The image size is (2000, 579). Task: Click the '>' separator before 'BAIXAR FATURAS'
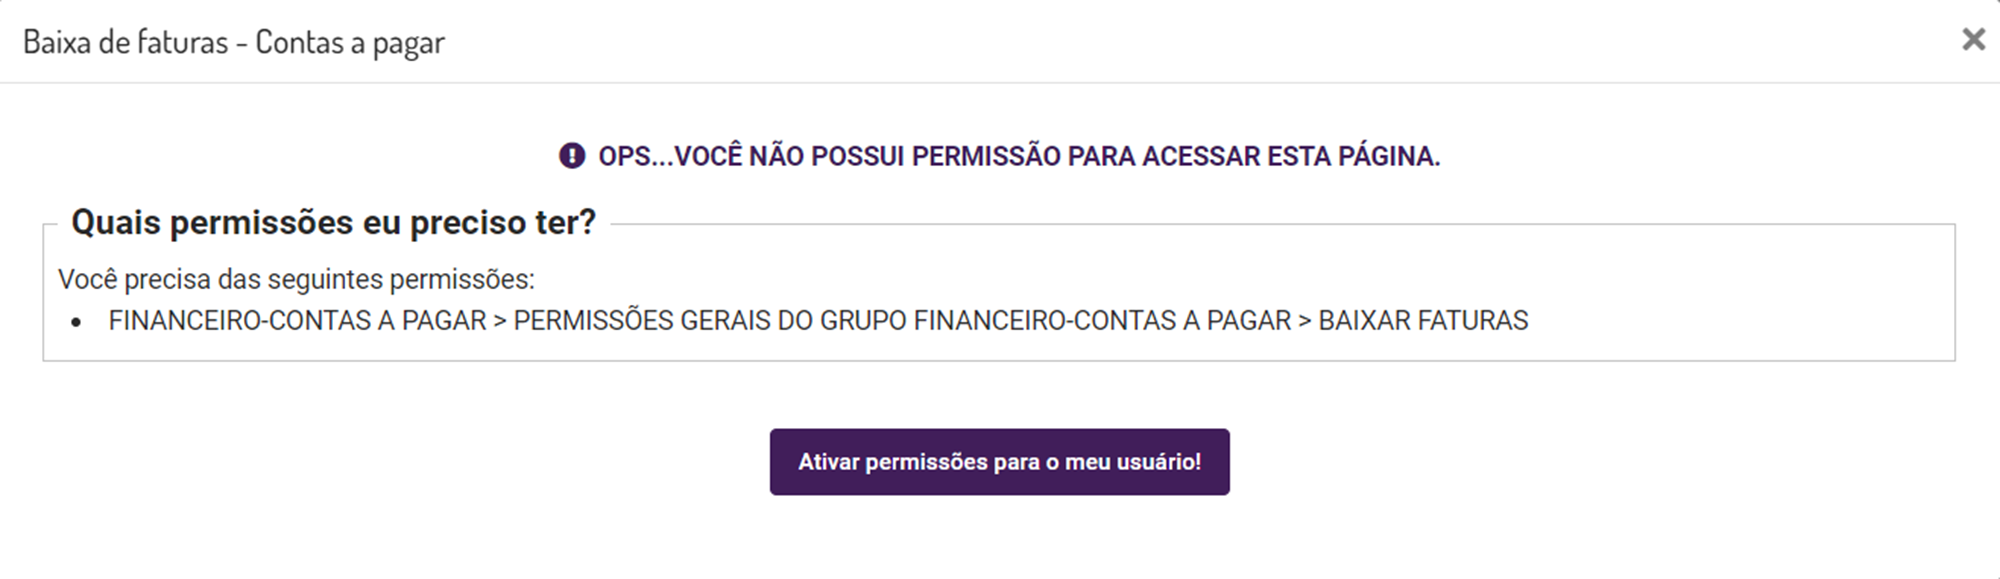click(1305, 321)
